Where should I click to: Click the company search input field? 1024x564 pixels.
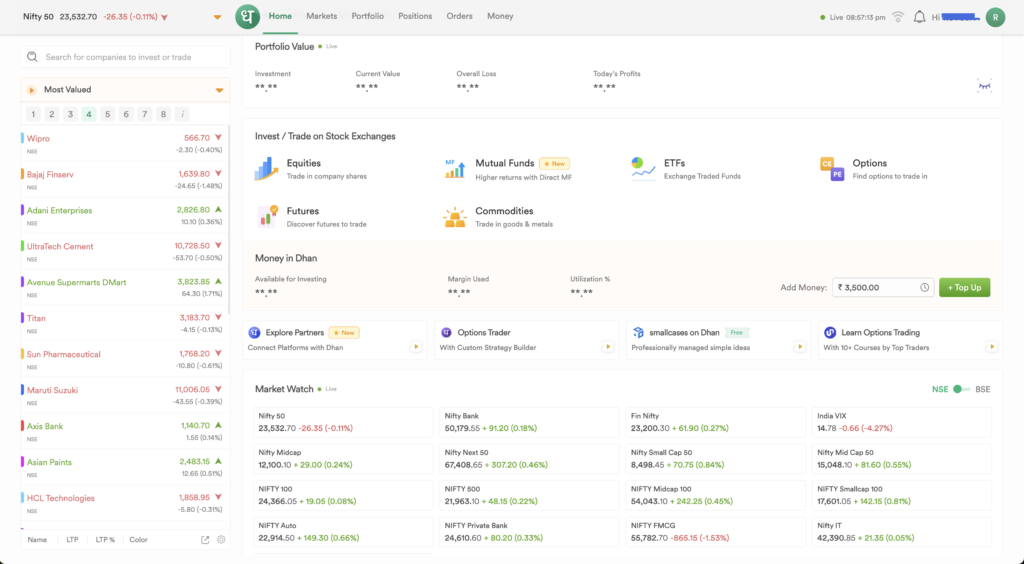click(x=125, y=57)
